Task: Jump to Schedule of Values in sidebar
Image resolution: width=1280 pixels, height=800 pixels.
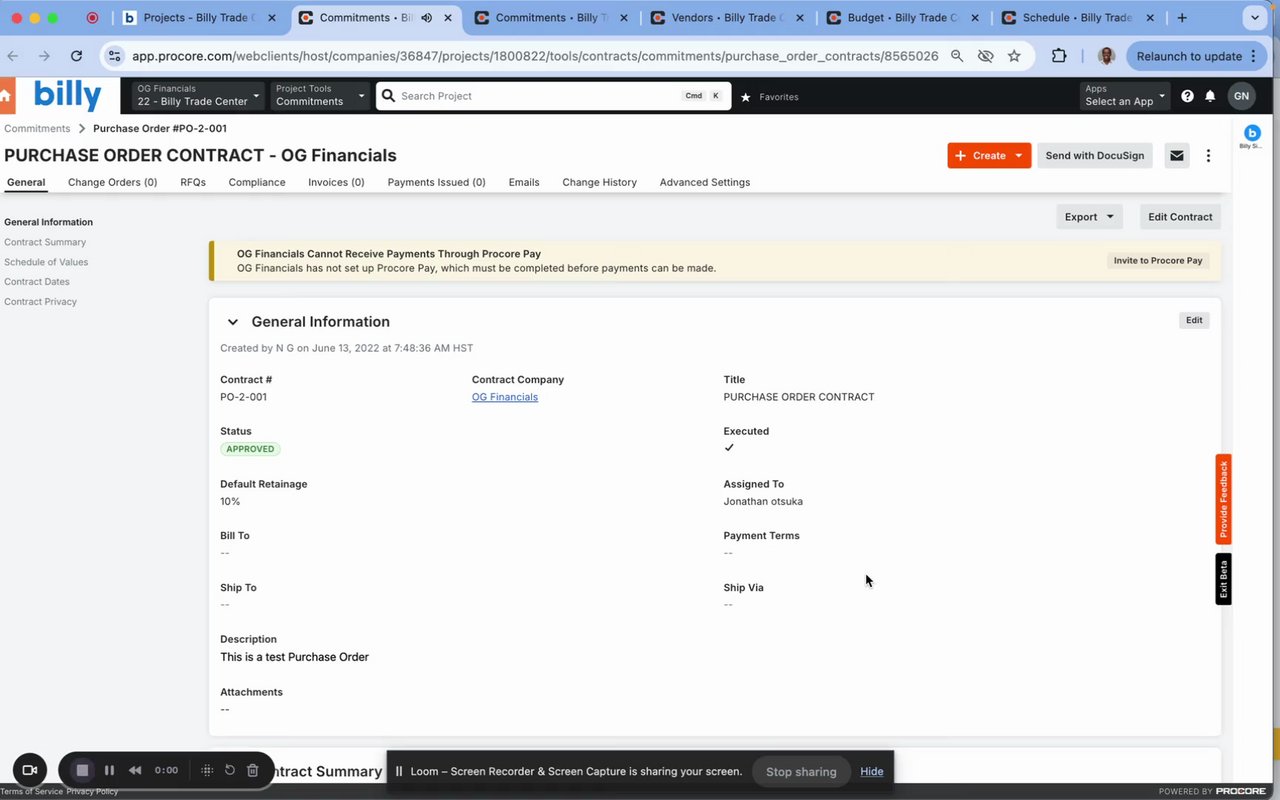Action: (46, 262)
